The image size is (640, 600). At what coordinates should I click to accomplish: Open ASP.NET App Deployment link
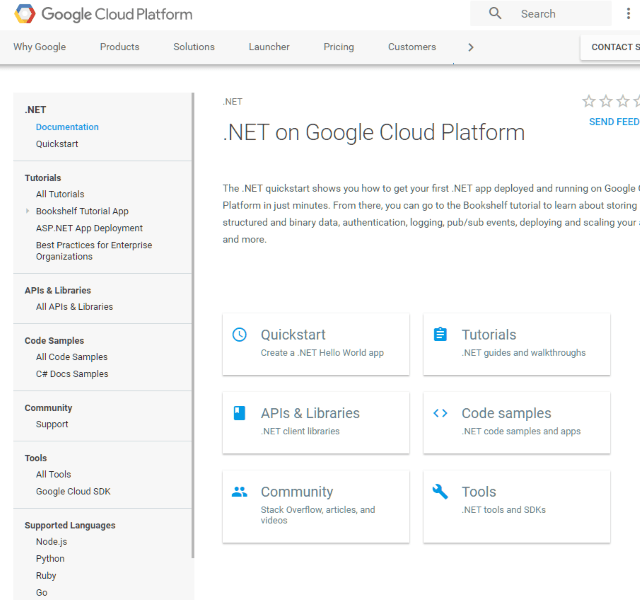(89, 228)
